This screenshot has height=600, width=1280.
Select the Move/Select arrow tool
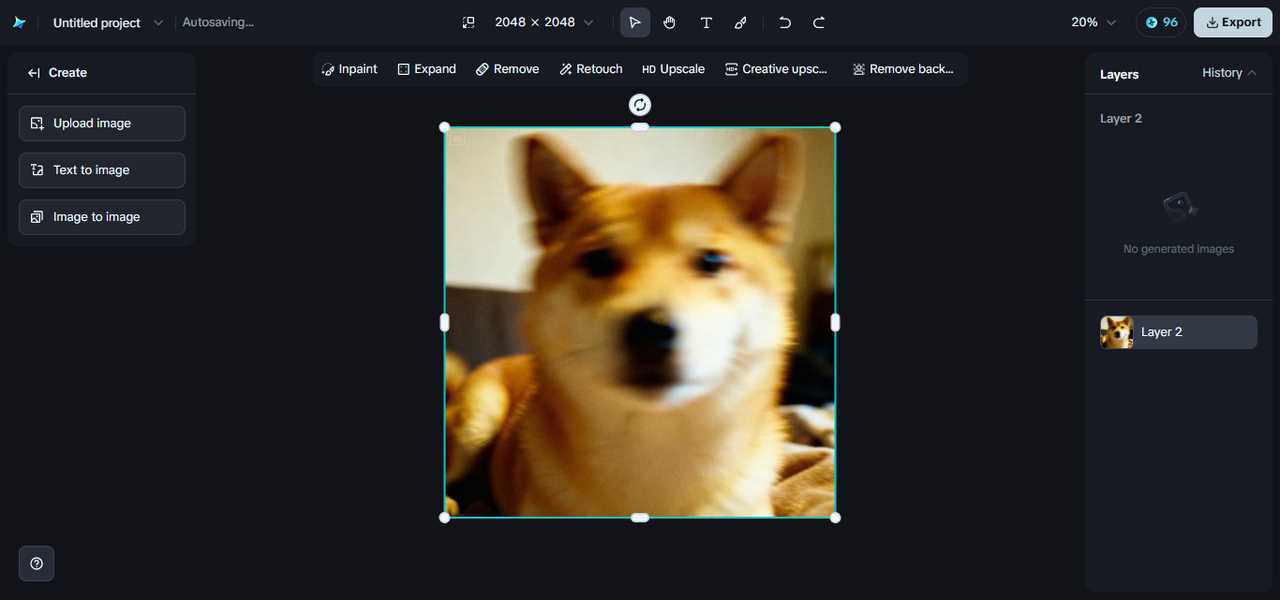coord(635,22)
